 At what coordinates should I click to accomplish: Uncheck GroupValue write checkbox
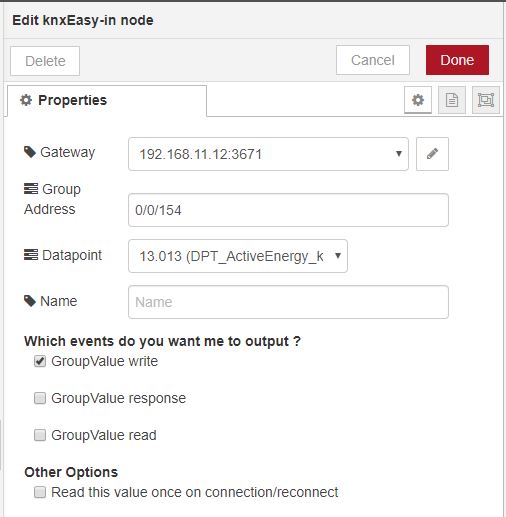tap(40, 361)
